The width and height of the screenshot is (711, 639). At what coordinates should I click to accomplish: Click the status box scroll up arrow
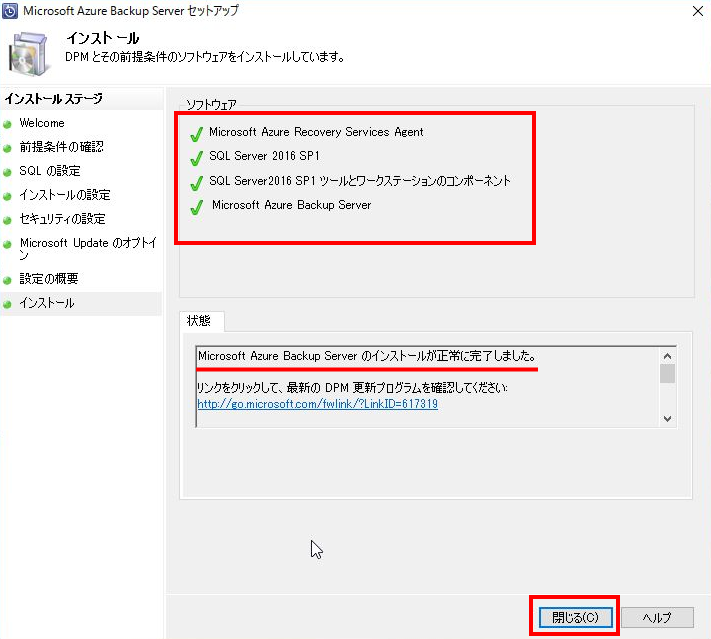click(x=667, y=356)
